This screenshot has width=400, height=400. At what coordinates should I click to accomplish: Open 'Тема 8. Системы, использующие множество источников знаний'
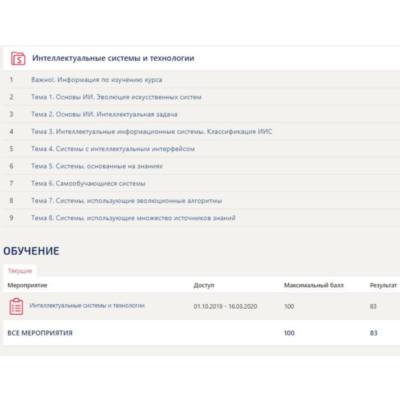pyautogui.click(x=133, y=218)
